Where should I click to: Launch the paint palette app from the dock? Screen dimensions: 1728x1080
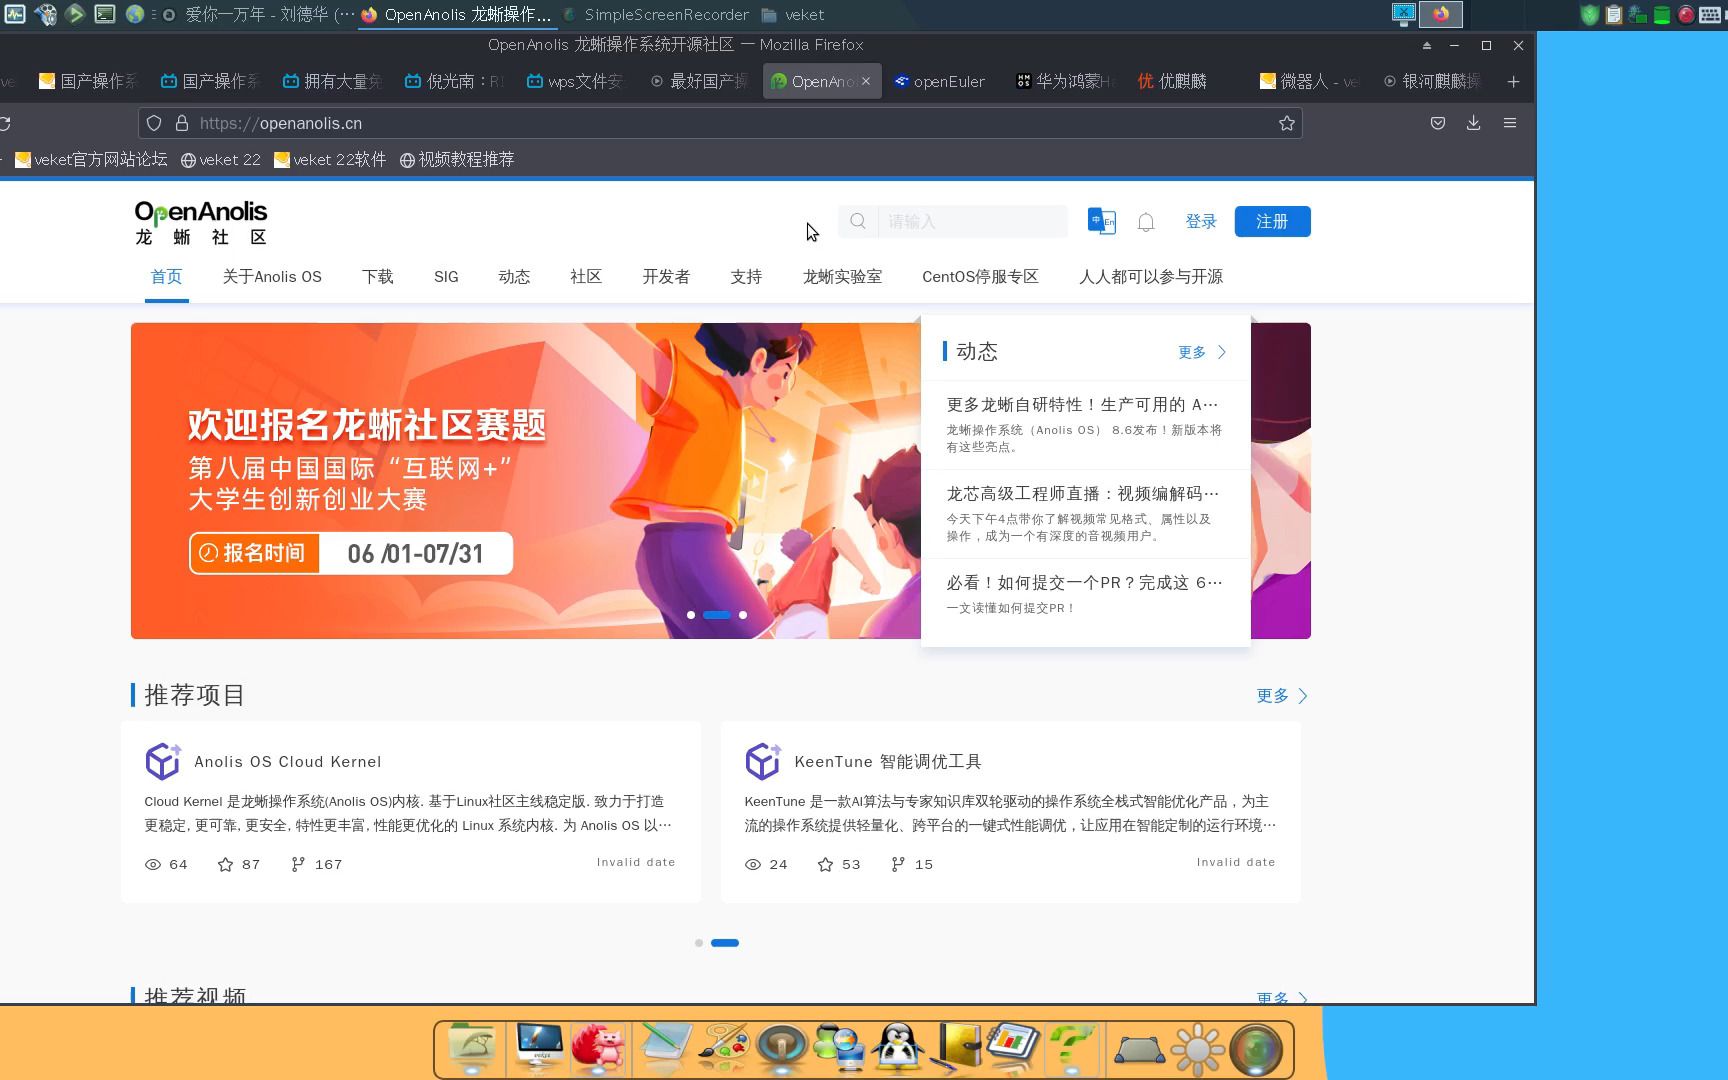click(x=722, y=1048)
